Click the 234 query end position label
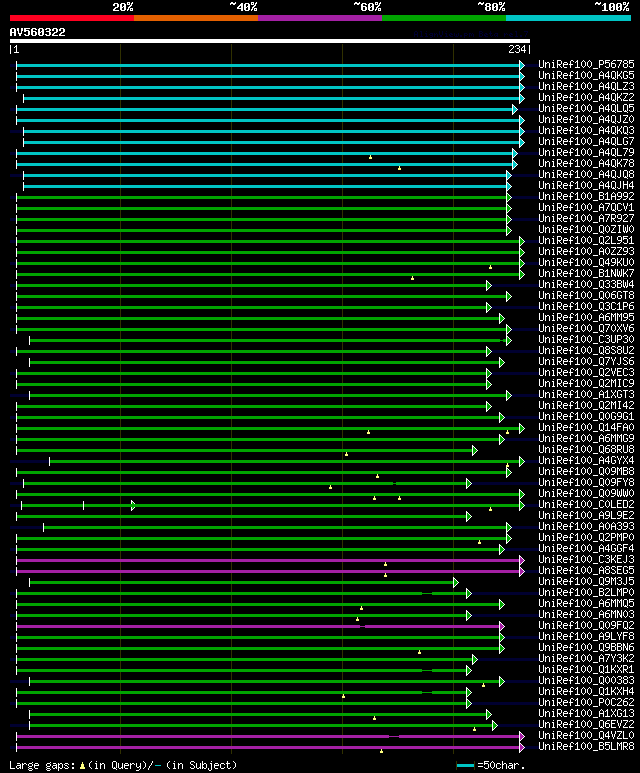Viewport: 640px width, 773px height. 517,49
